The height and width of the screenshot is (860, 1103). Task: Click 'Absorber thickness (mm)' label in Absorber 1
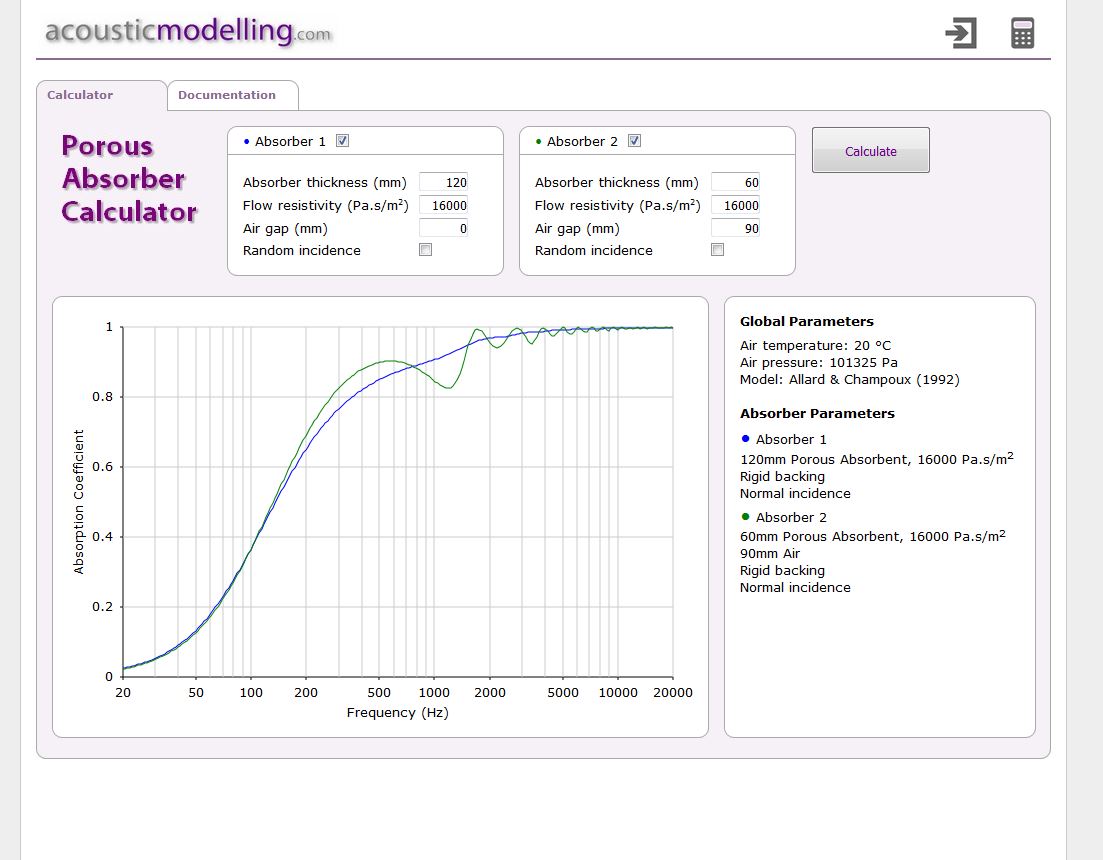[325, 182]
